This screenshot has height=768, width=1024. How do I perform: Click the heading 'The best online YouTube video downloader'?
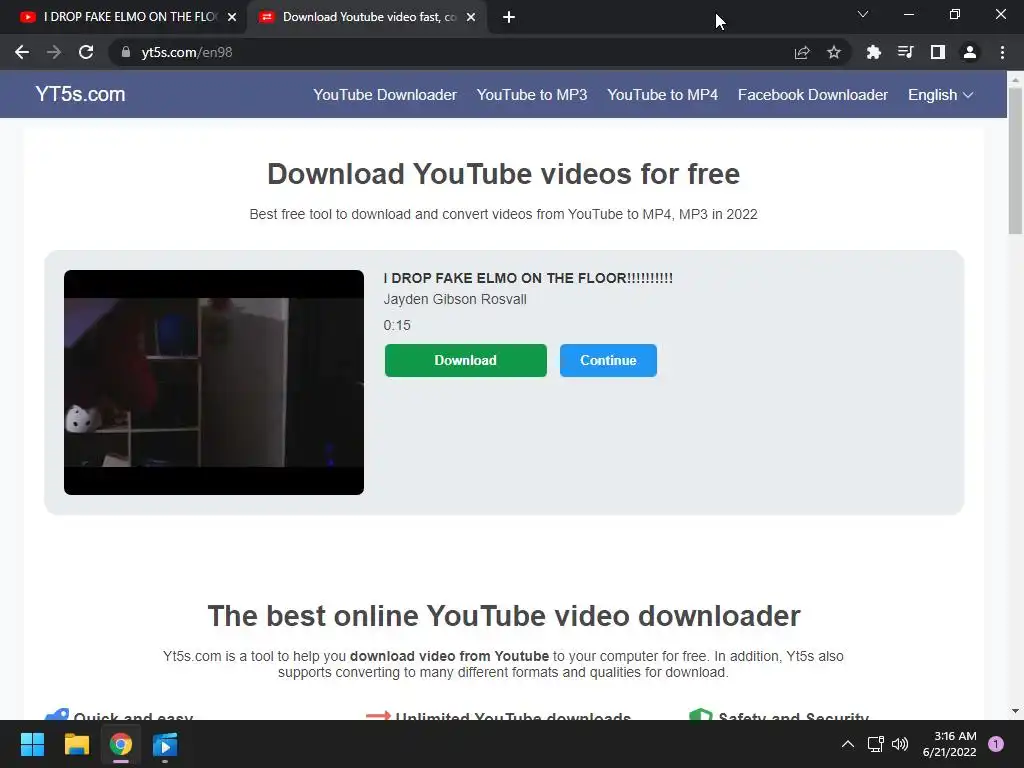click(504, 616)
